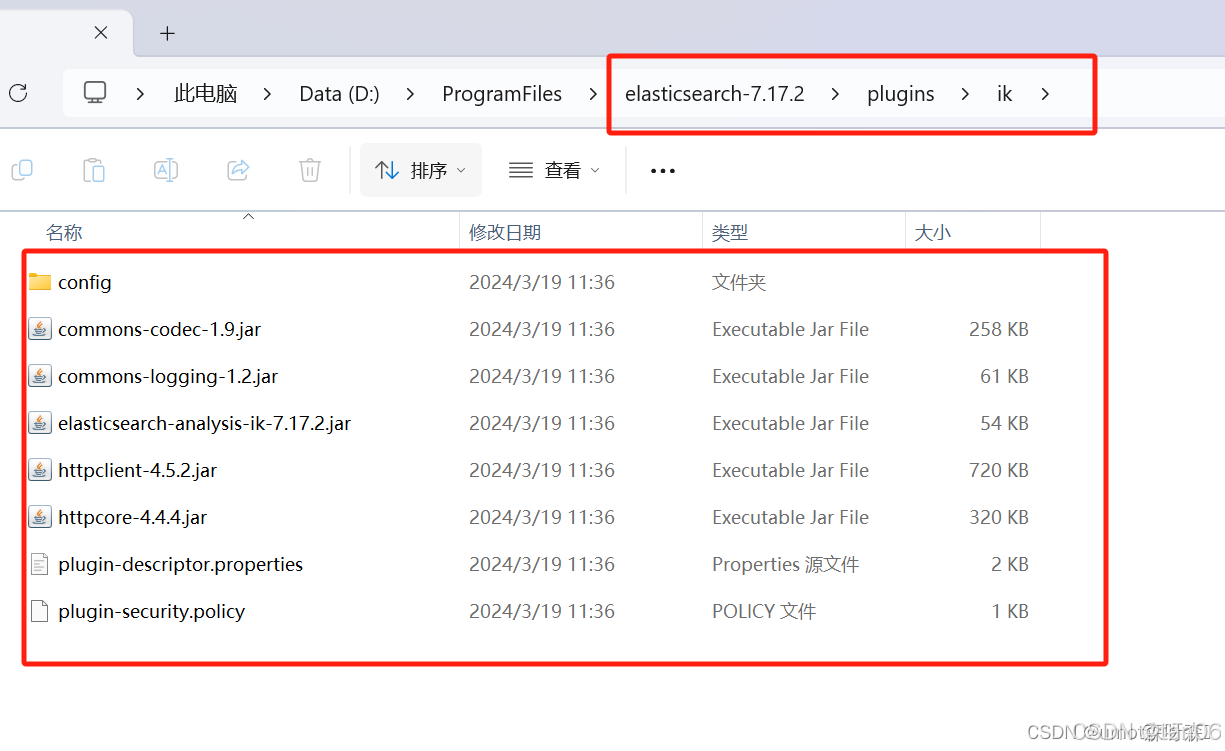This screenshot has height=751, width=1225.
Task: Select file name httpcore-4.4.4.jar
Action: 133,517
